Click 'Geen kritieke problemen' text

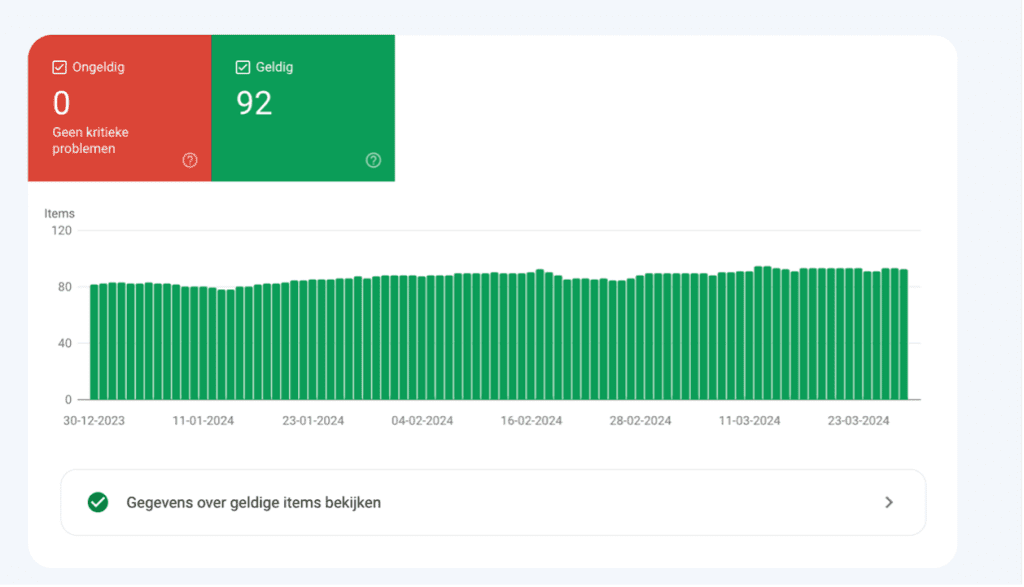tap(90, 140)
